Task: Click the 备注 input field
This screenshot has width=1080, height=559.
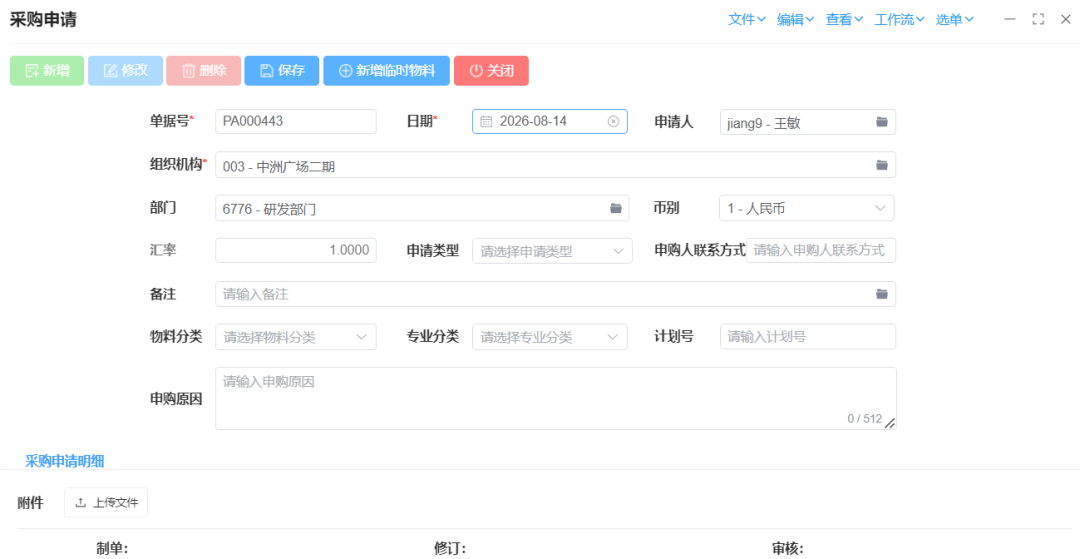Action: [x=555, y=294]
